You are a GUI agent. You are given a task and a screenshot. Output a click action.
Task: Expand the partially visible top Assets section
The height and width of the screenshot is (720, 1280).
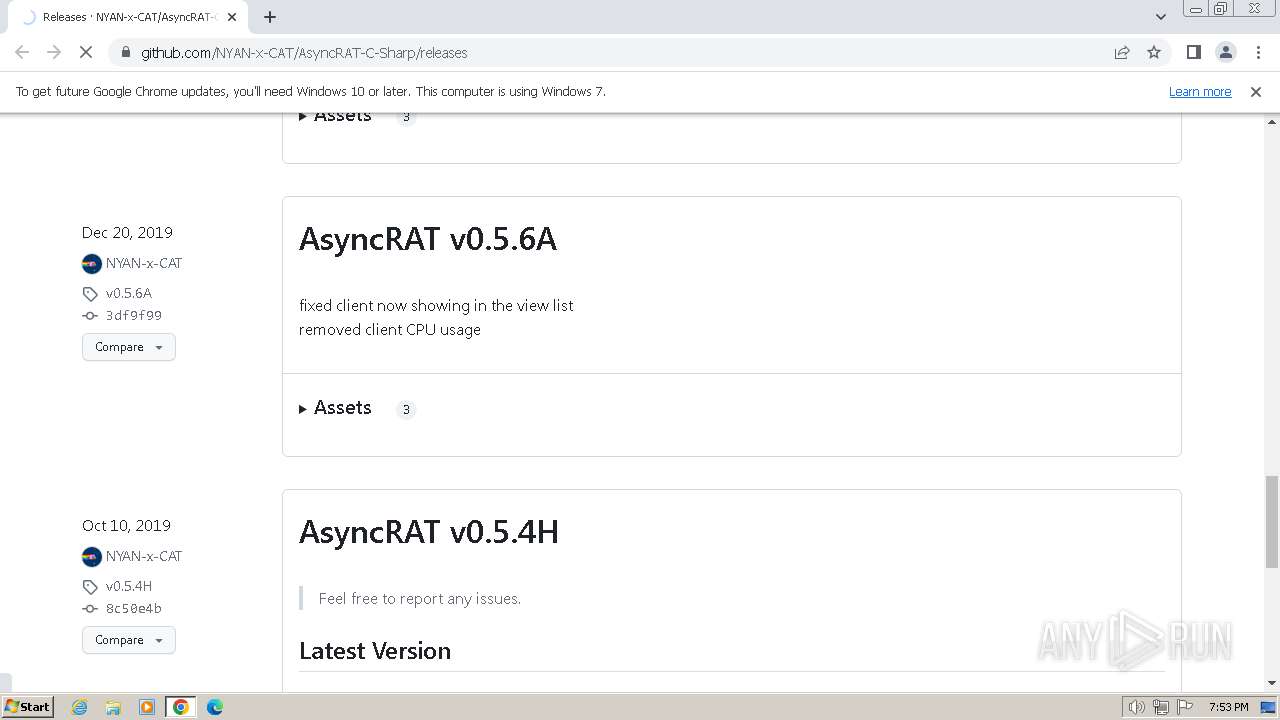[335, 117]
